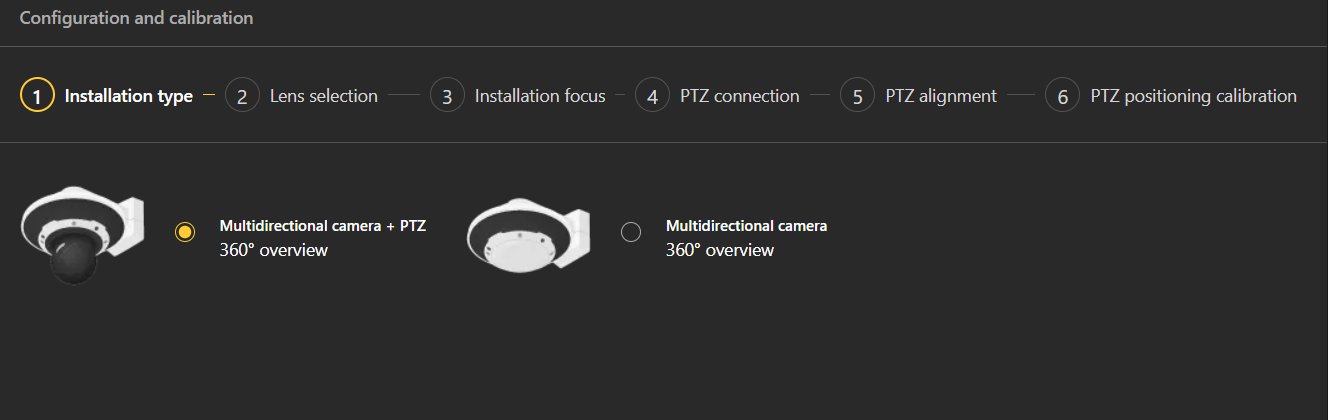Click the step 4 number circle
This screenshot has height=420, width=1328.
[652, 96]
